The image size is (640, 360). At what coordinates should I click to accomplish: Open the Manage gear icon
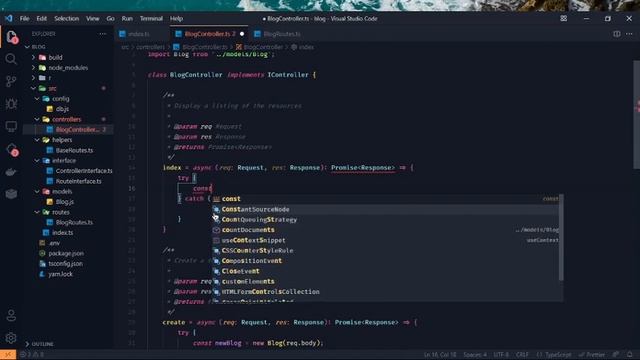(11, 338)
